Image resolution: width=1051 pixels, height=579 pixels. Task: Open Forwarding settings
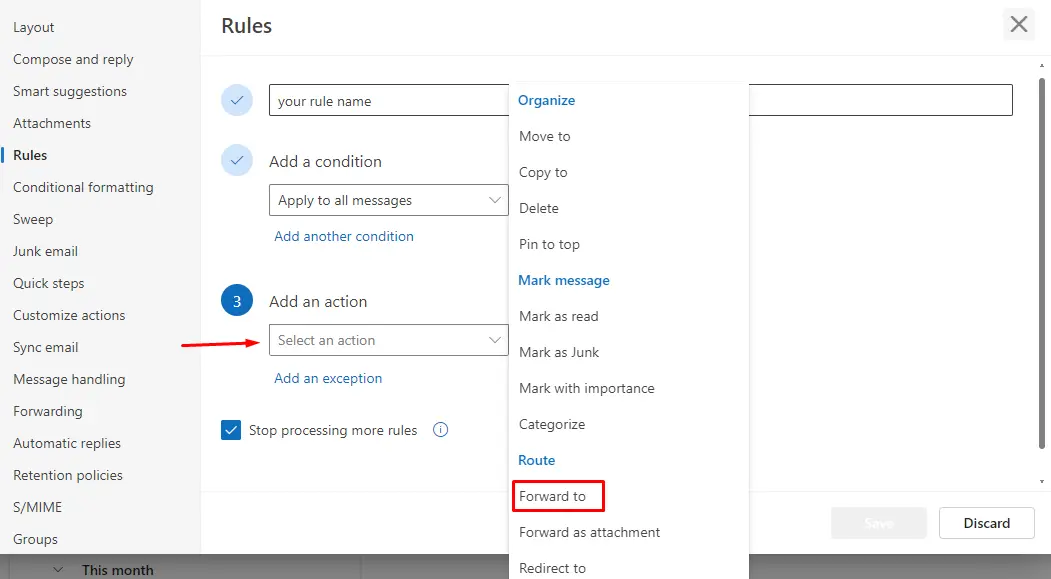[48, 411]
